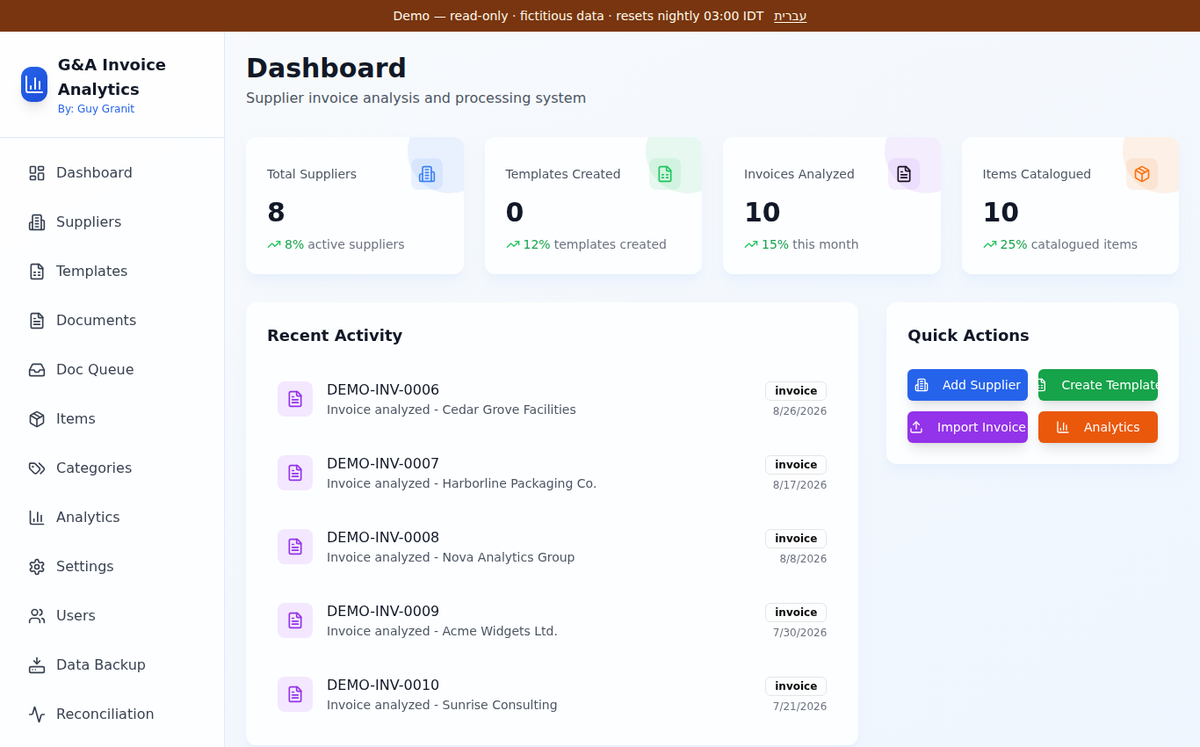Click the DEMO-INV-0007 title text
Image resolution: width=1200 pixels, height=747 pixels.
coord(383,464)
